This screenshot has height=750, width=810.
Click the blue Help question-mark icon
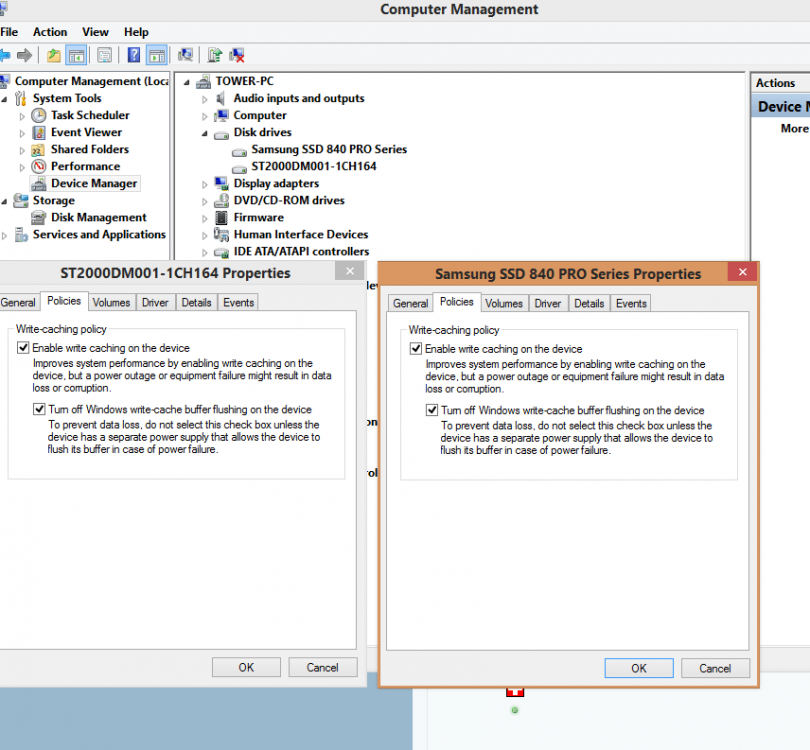pyautogui.click(x=134, y=55)
